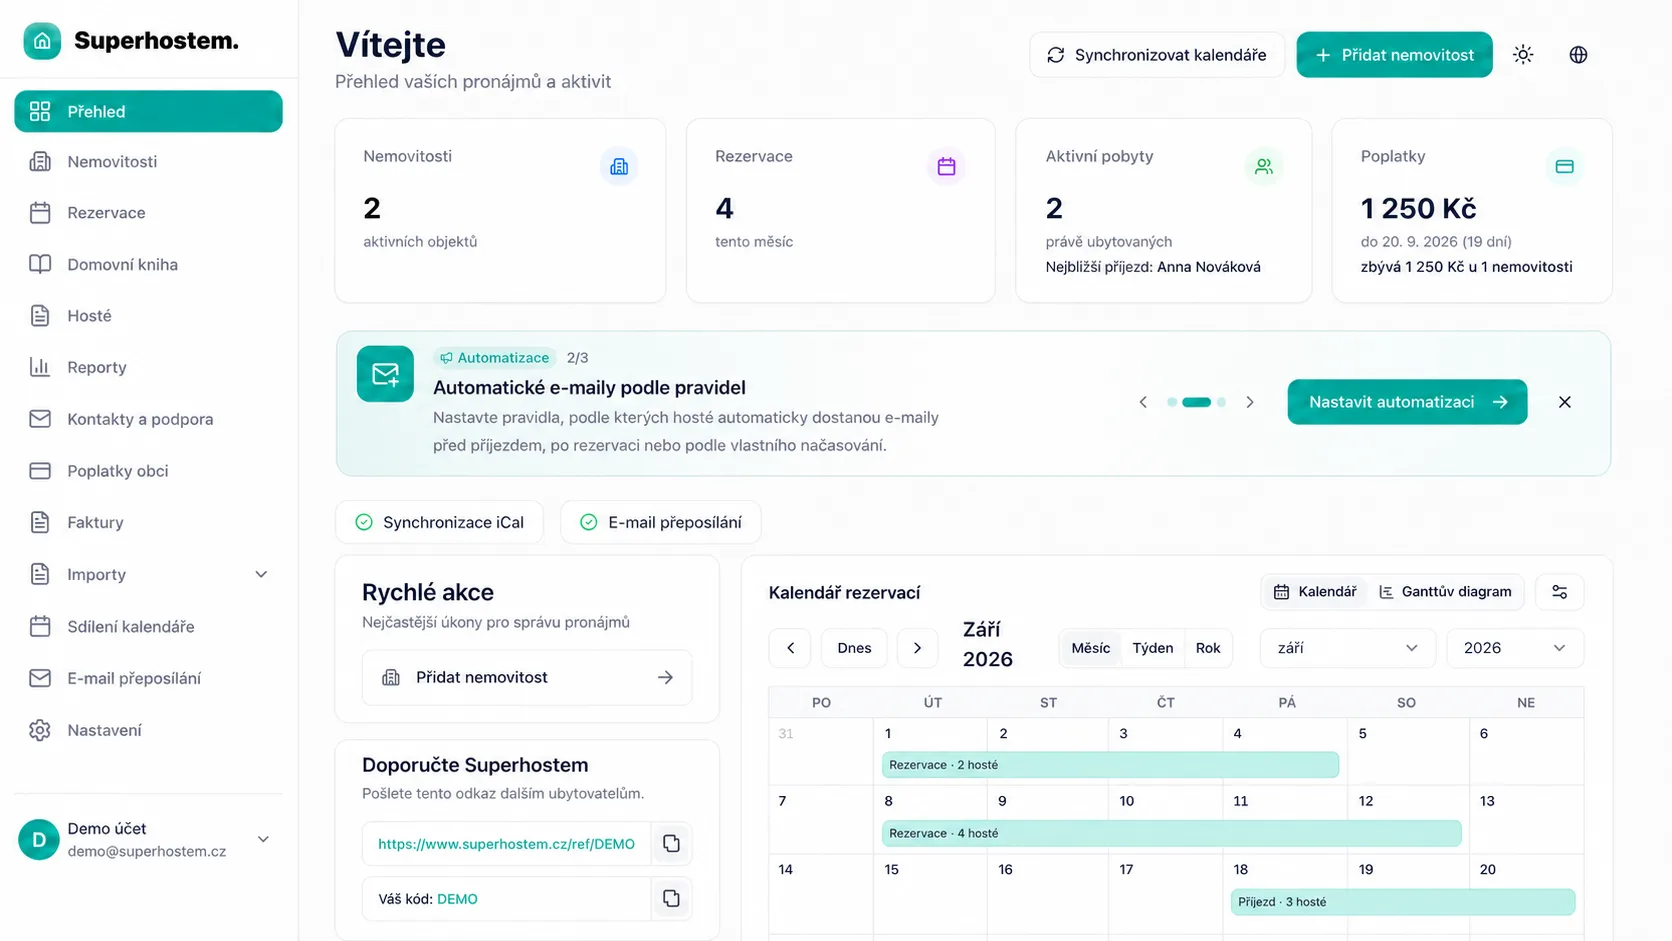This screenshot has height=941, width=1672.
Task: Expand the Demo účet account menu
Action: point(263,840)
